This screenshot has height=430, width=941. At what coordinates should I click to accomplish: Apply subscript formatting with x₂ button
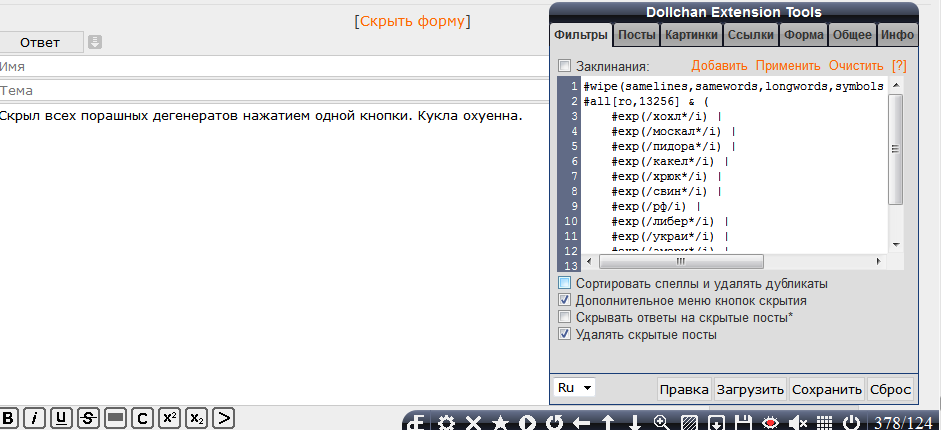pyautogui.click(x=196, y=418)
